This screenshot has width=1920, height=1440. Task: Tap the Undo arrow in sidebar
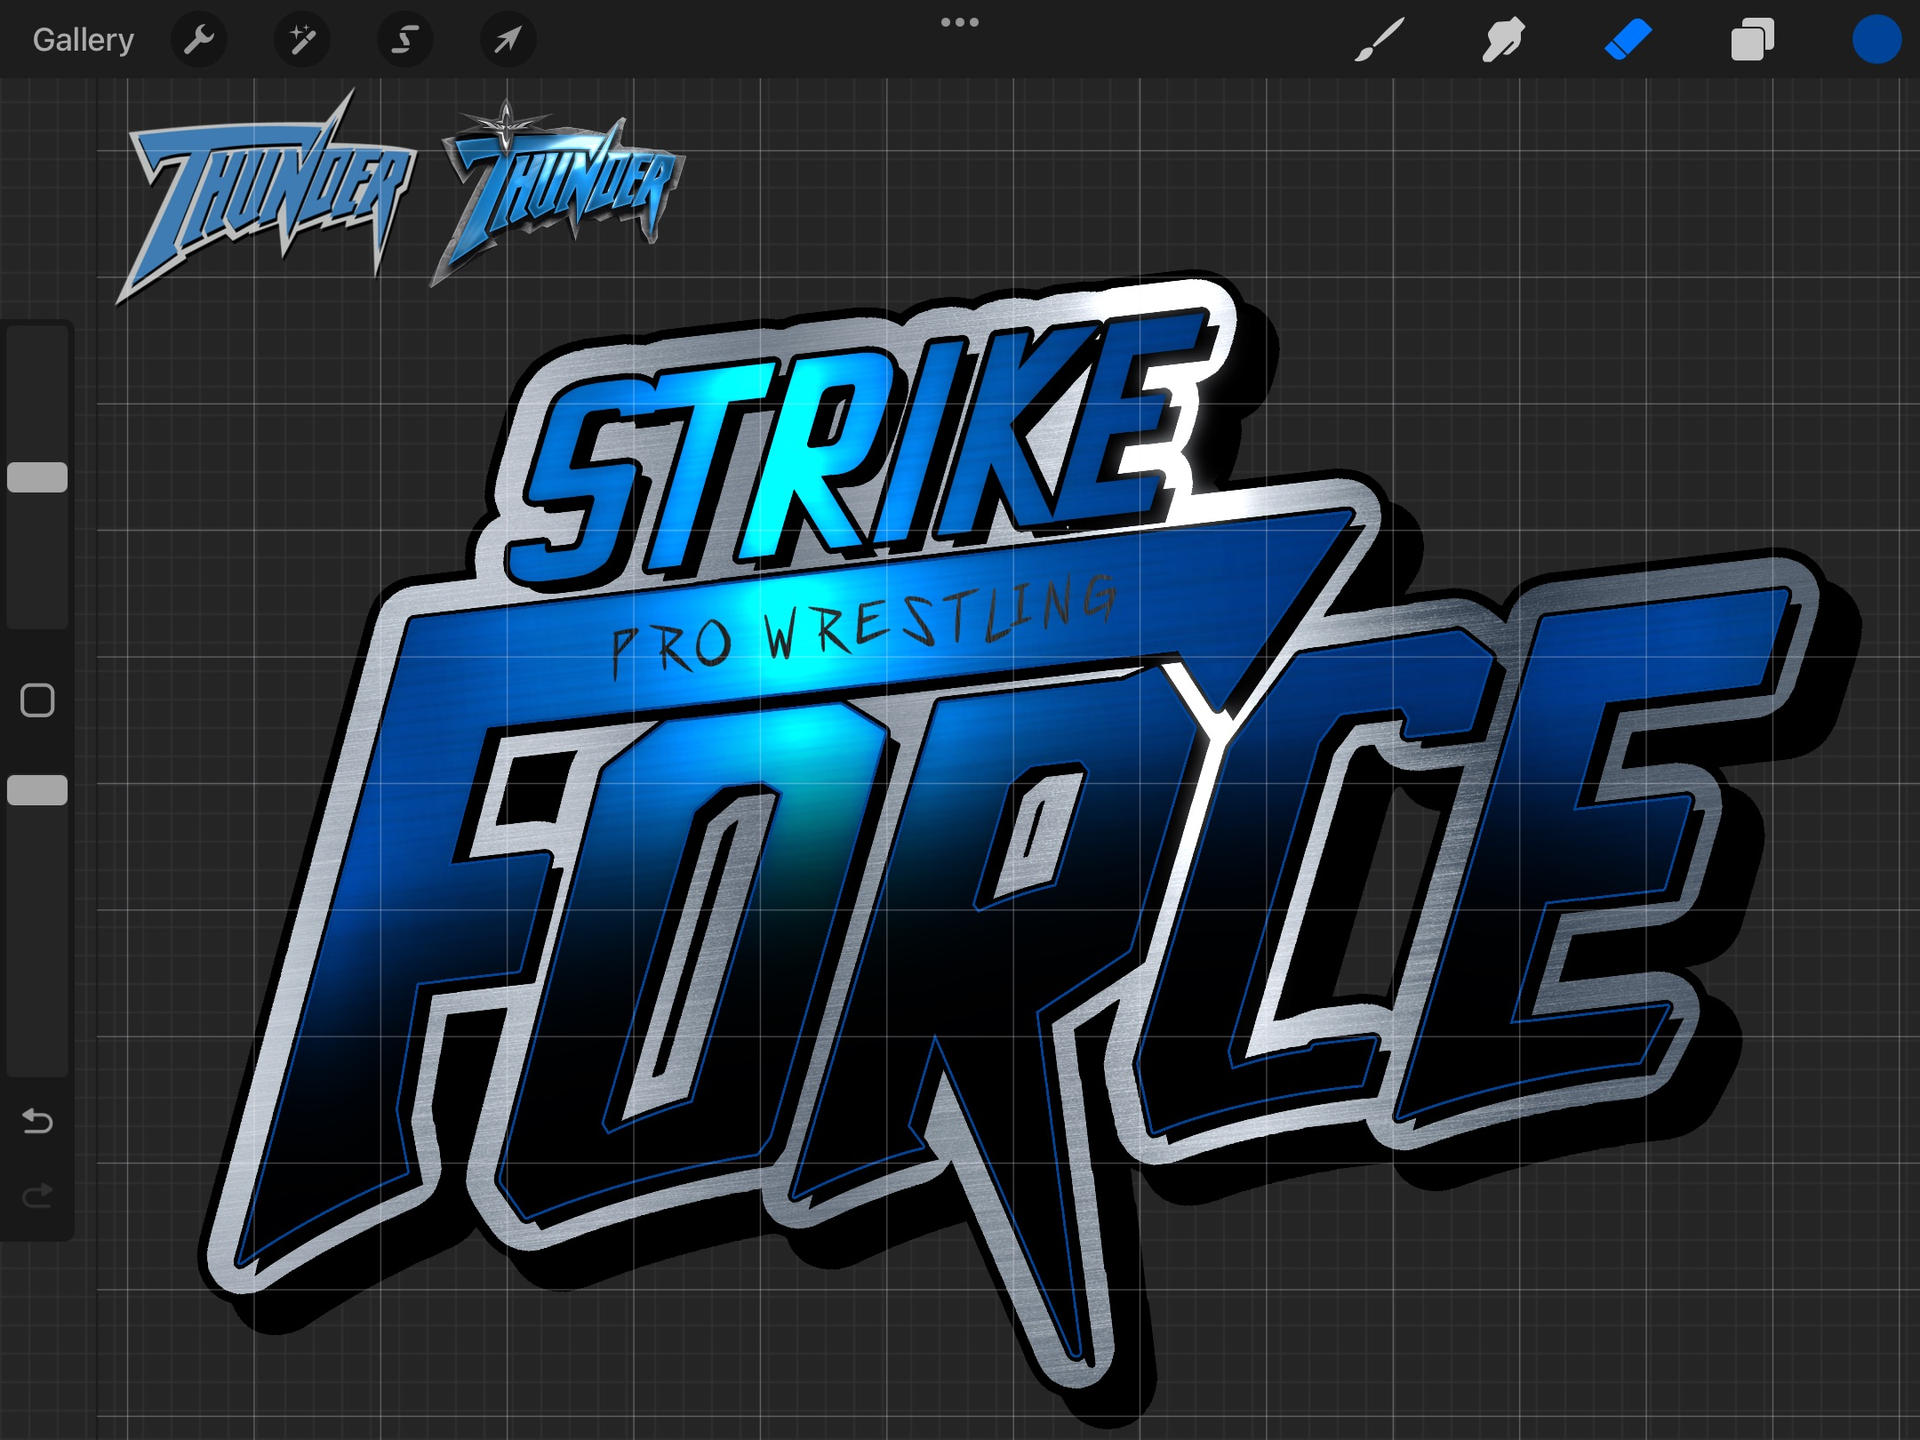tap(38, 1122)
